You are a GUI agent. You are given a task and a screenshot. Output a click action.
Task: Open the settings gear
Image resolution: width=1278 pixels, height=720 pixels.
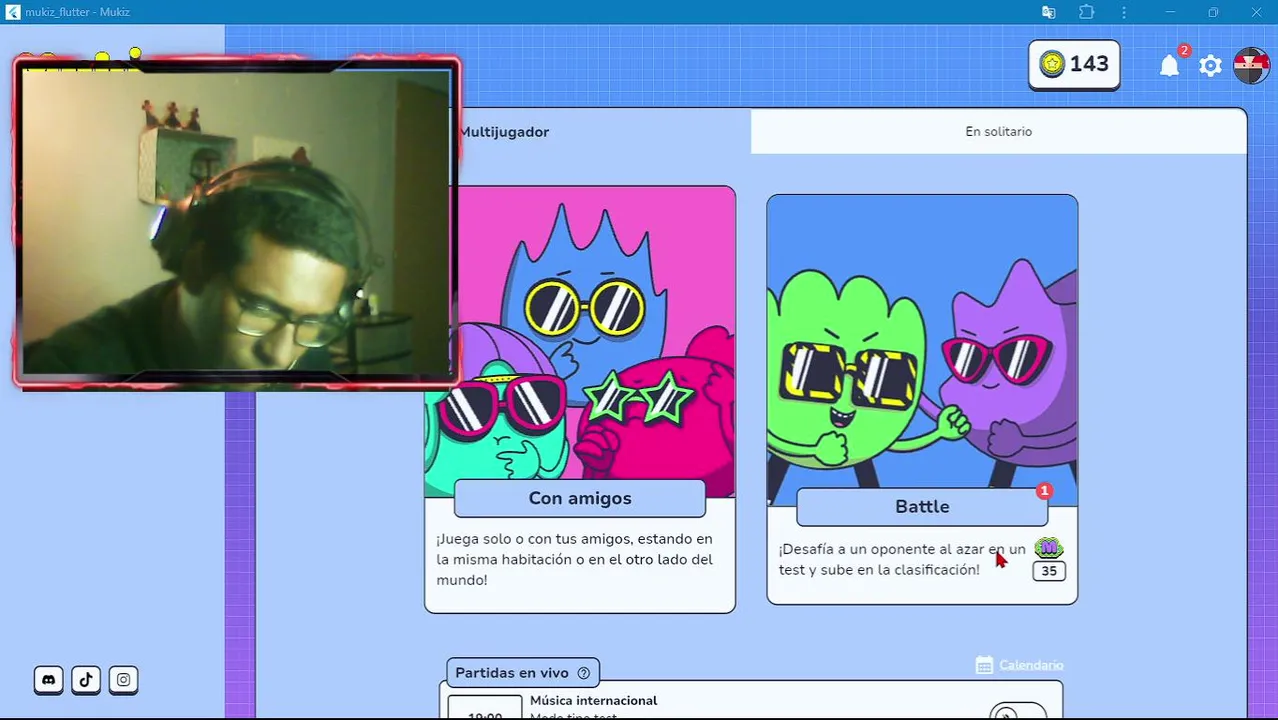pos(1210,66)
